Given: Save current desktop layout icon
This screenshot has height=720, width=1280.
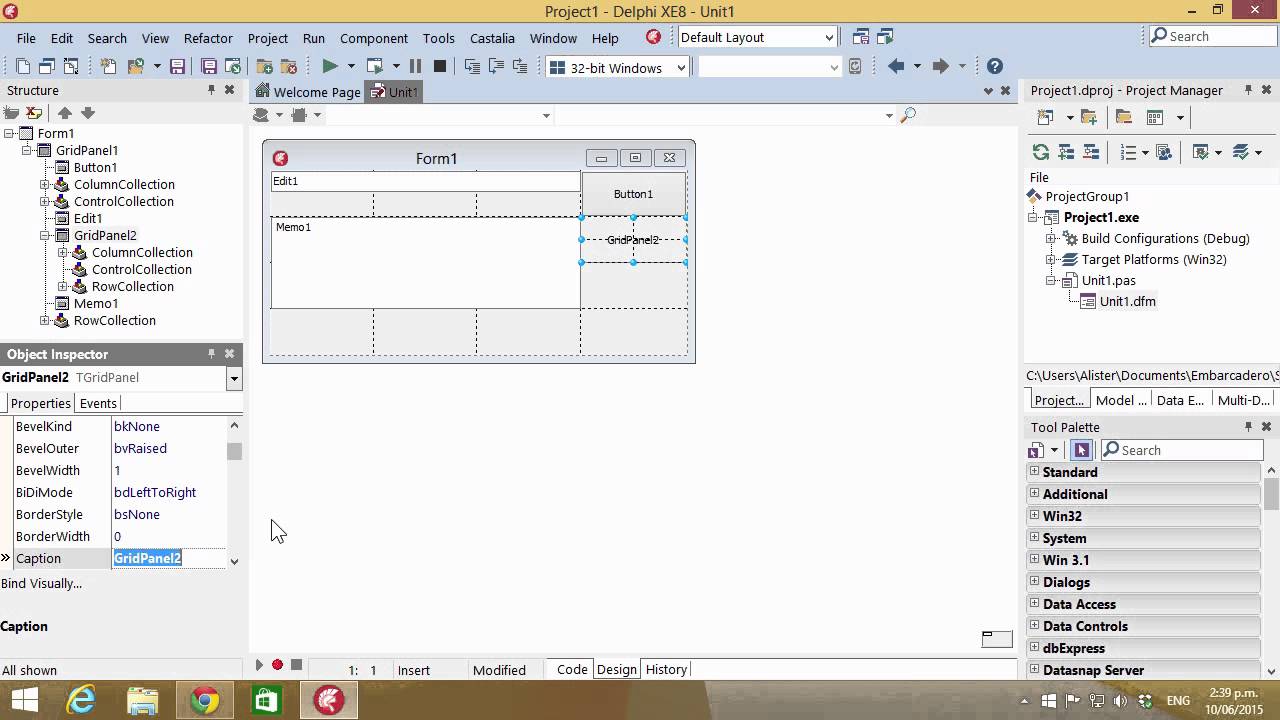Looking at the screenshot, I should [x=861, y=37].
